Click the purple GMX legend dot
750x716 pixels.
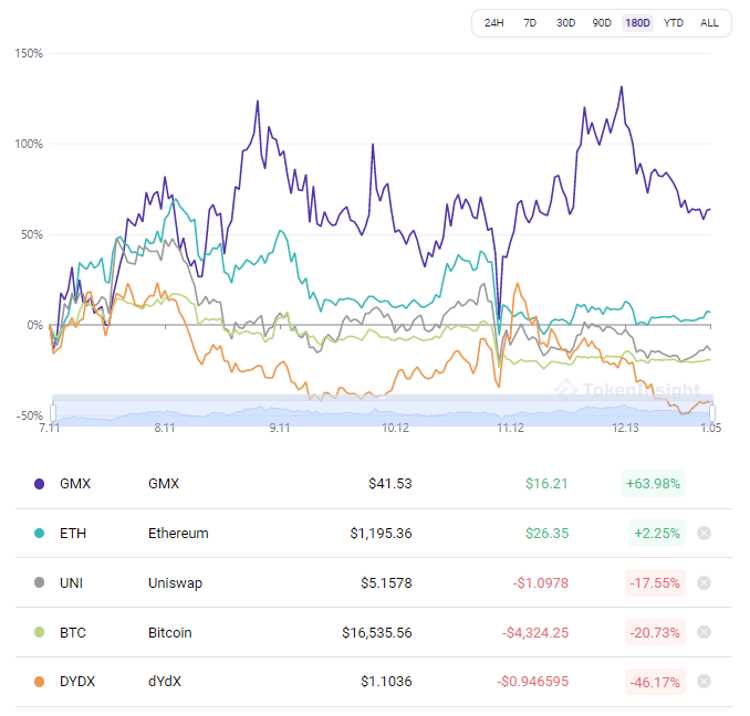pos(39,483)
